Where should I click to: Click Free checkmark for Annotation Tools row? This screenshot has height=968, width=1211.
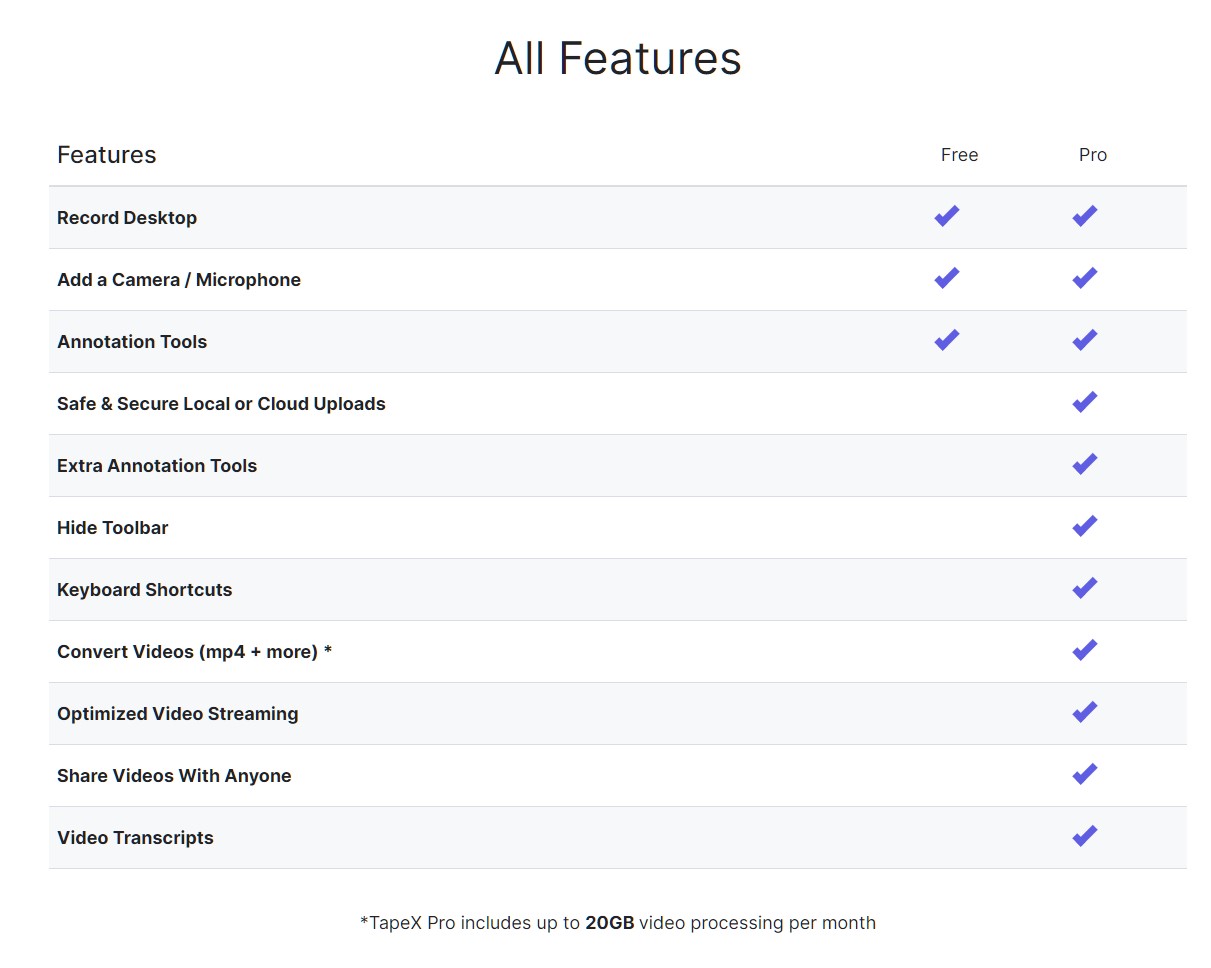[x=946, y=340]
